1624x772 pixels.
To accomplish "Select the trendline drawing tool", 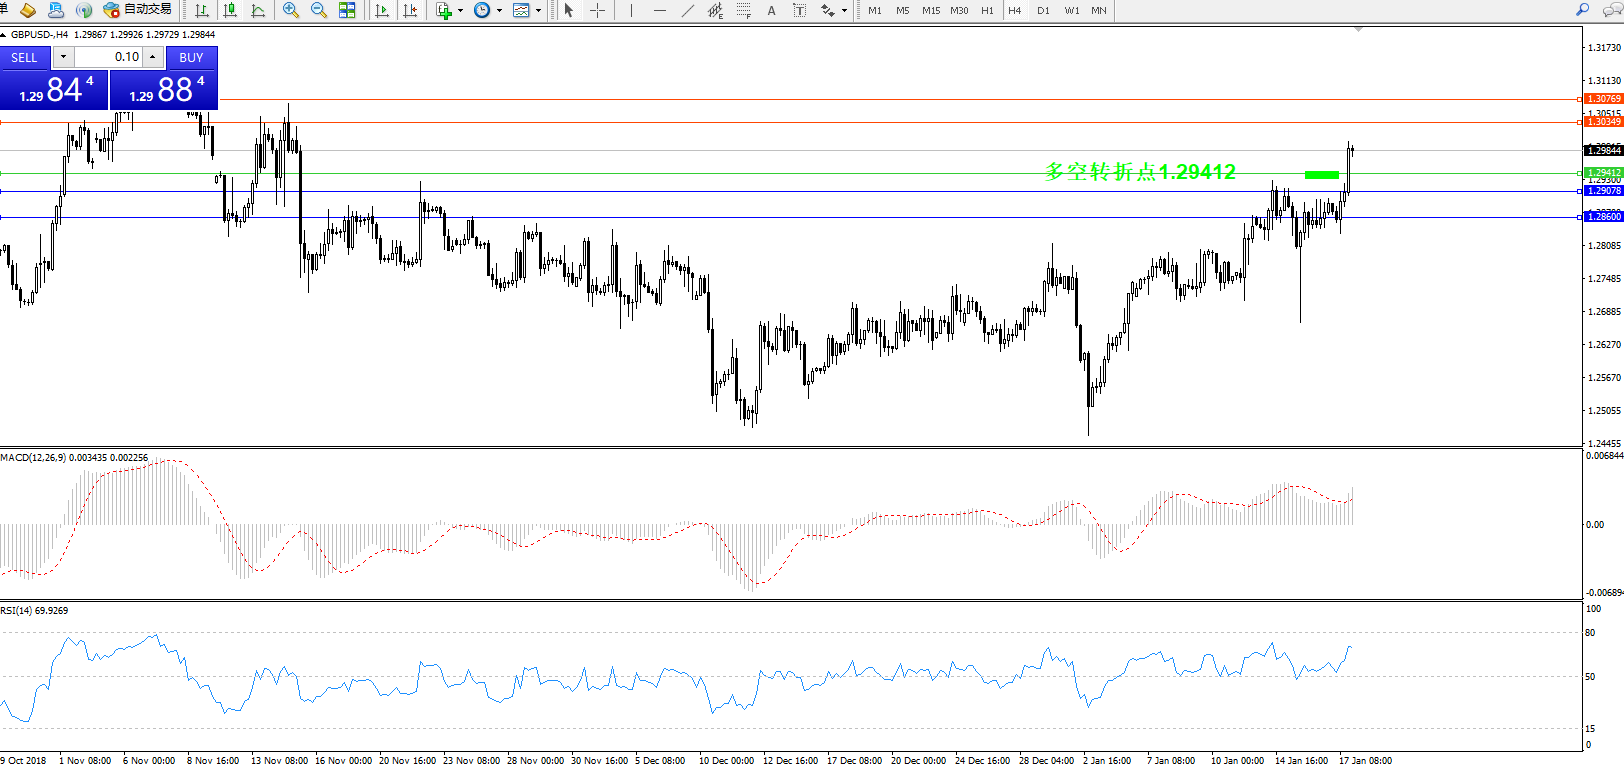I will (688, 10).
